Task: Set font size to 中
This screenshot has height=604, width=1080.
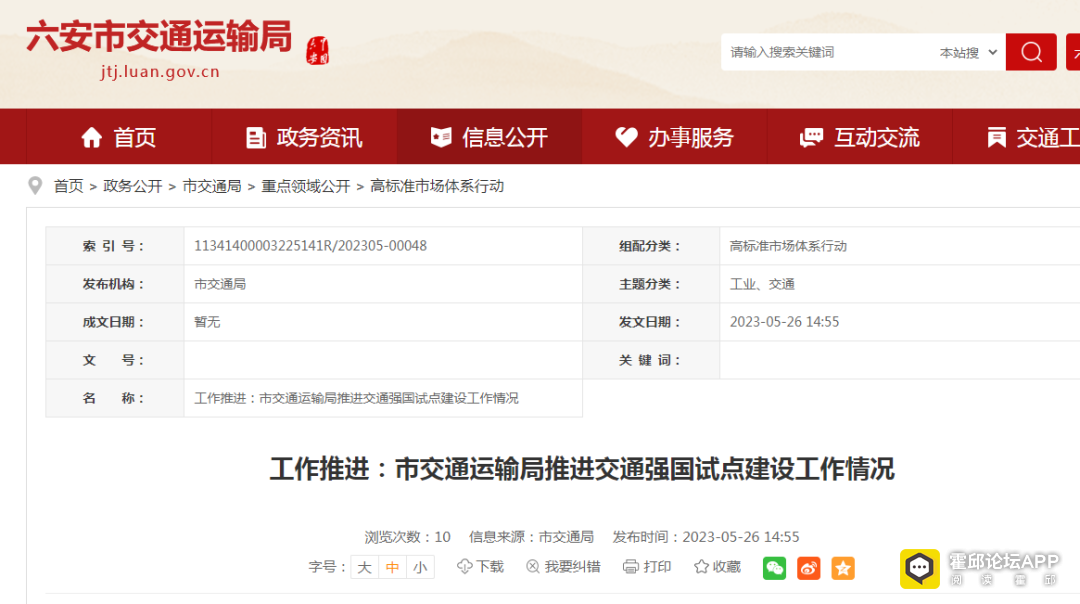Action: click(x=392, y=567)
